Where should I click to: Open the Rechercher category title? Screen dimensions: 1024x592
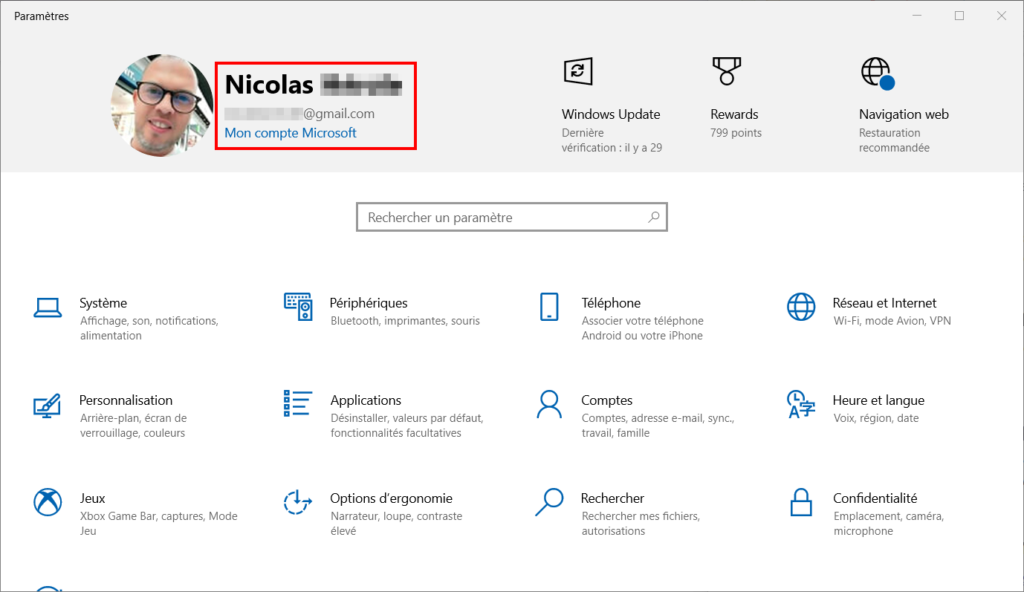613,498
